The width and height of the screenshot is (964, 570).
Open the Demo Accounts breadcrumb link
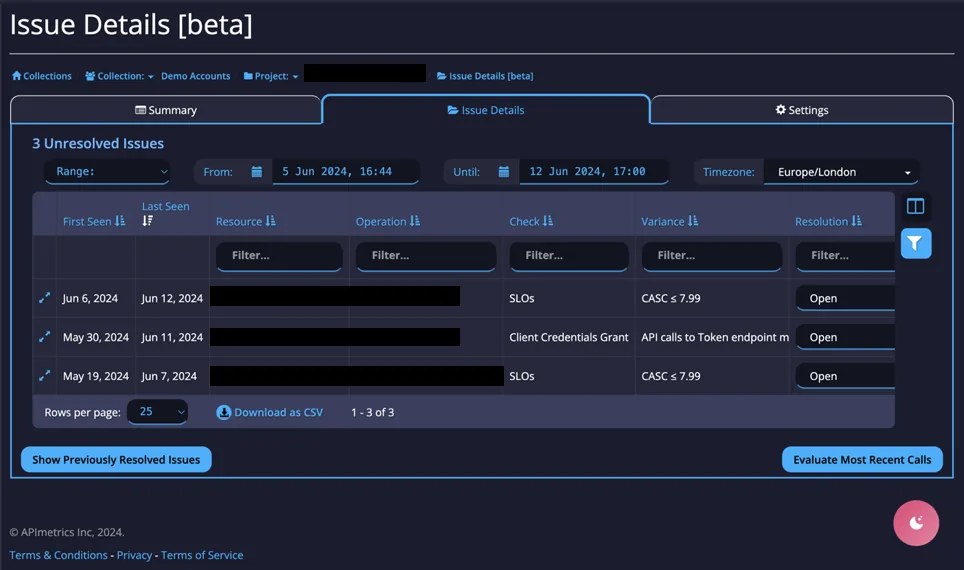click(196, 76)
